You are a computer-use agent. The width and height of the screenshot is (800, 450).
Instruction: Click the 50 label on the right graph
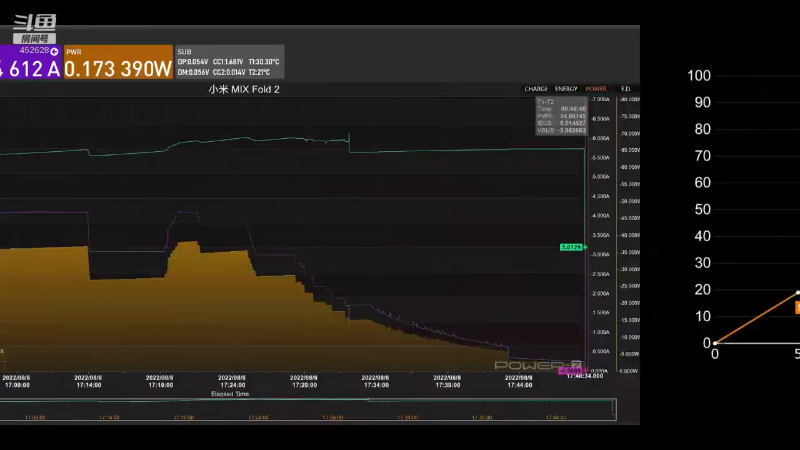(x=703, y=209)
